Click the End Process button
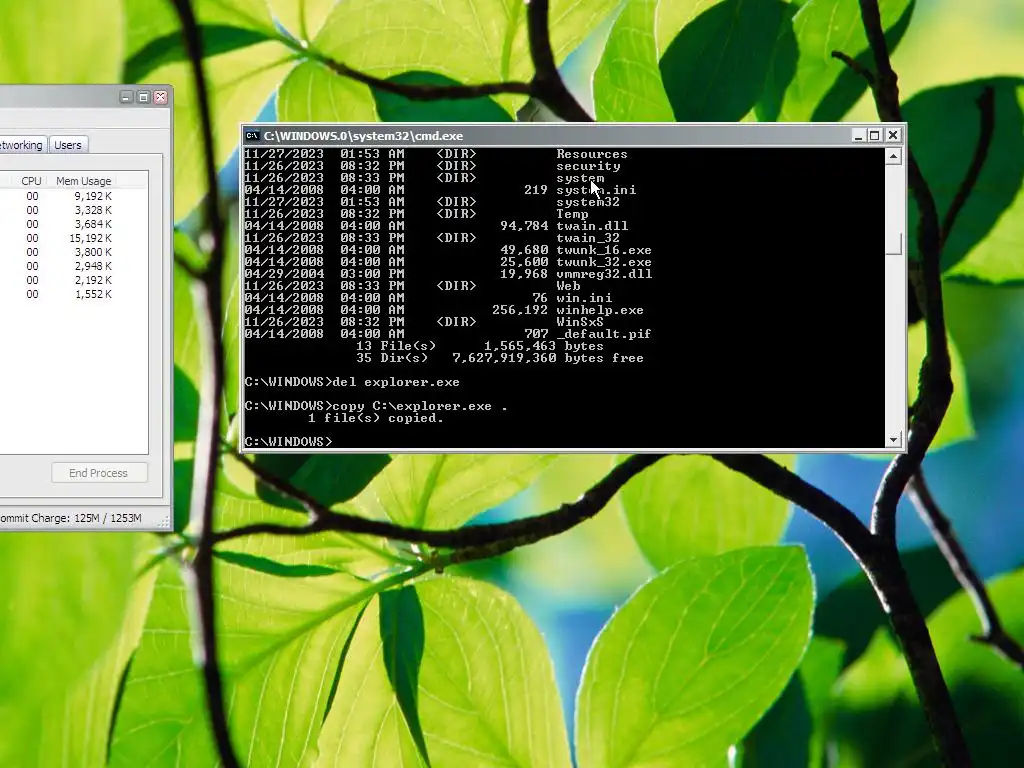The width and height of the screenshot is (1024, 768). (x=99, y=473)
